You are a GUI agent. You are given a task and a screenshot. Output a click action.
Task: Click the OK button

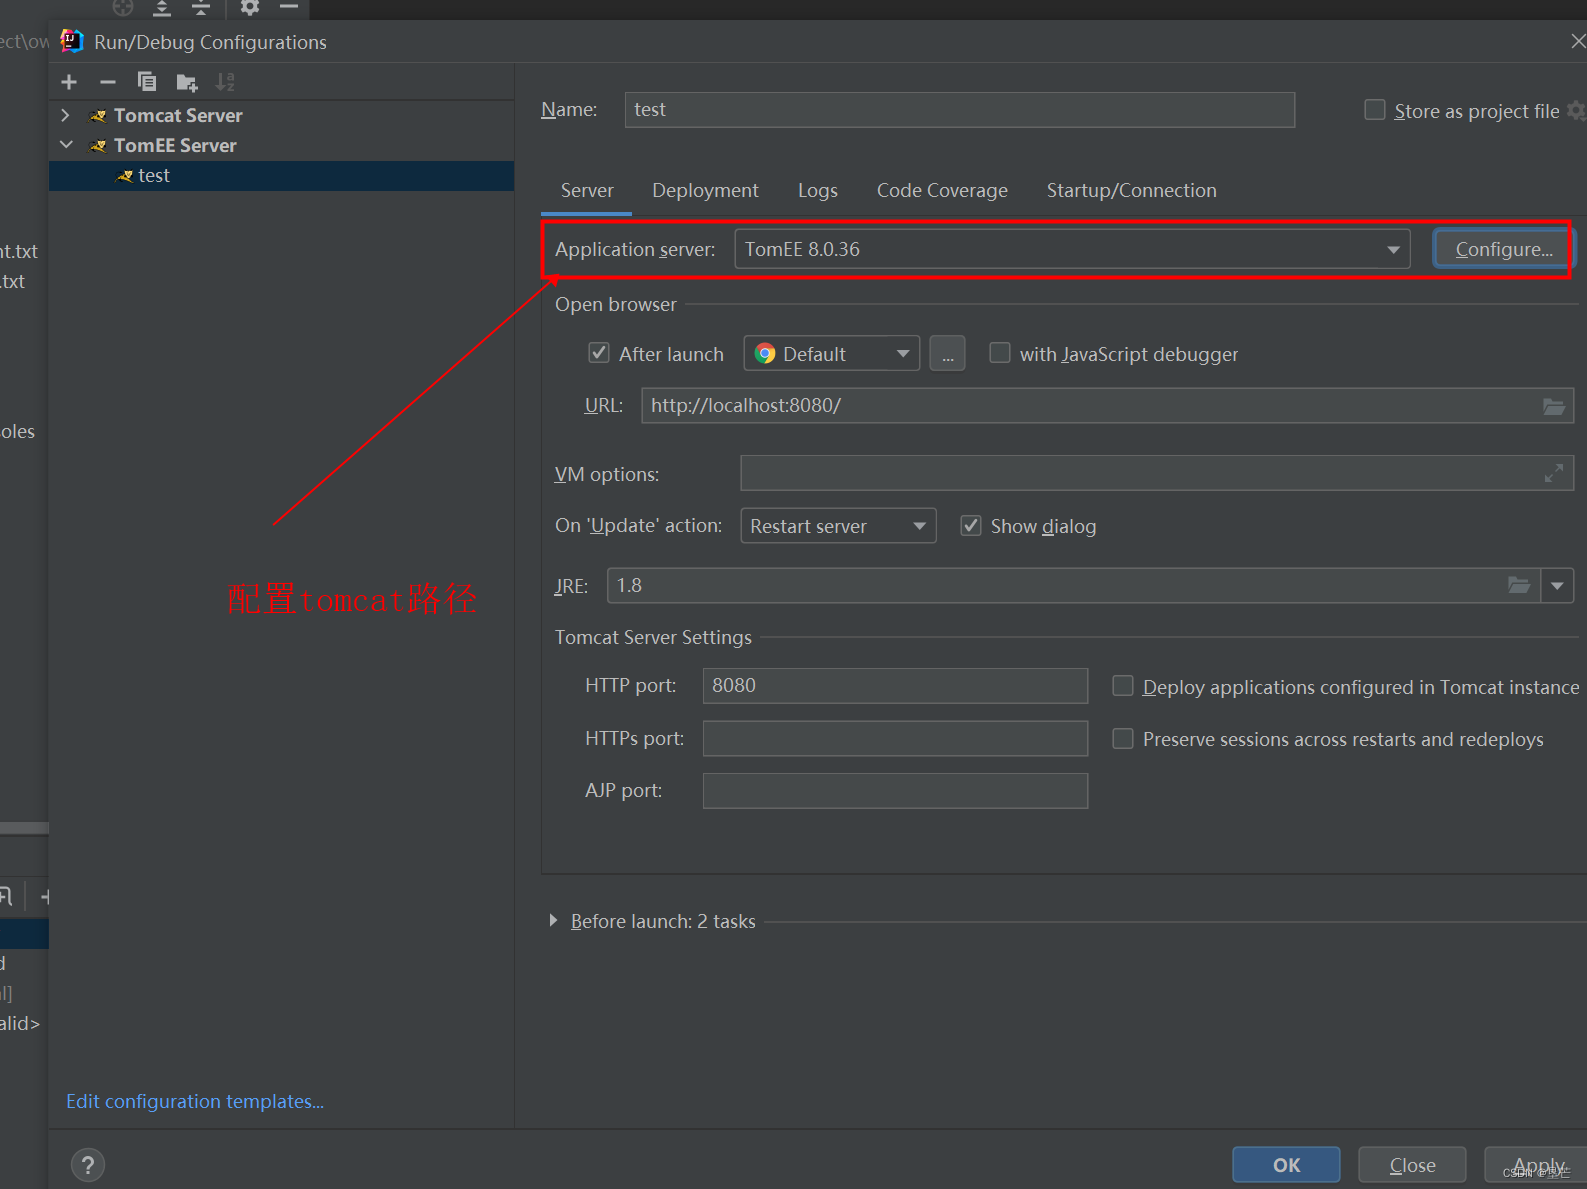coord(1286,1165)
